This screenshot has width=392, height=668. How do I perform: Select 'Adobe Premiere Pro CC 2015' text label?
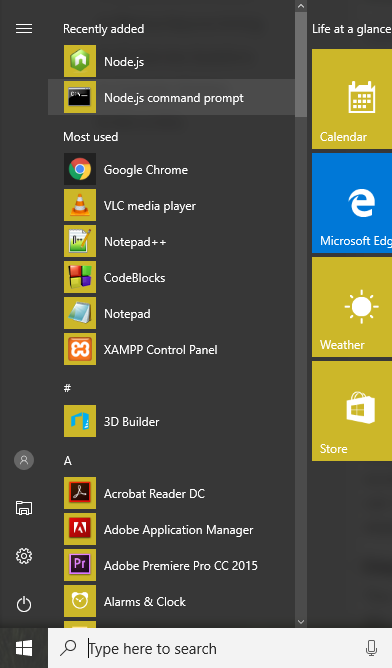click(x=181, y=566)
